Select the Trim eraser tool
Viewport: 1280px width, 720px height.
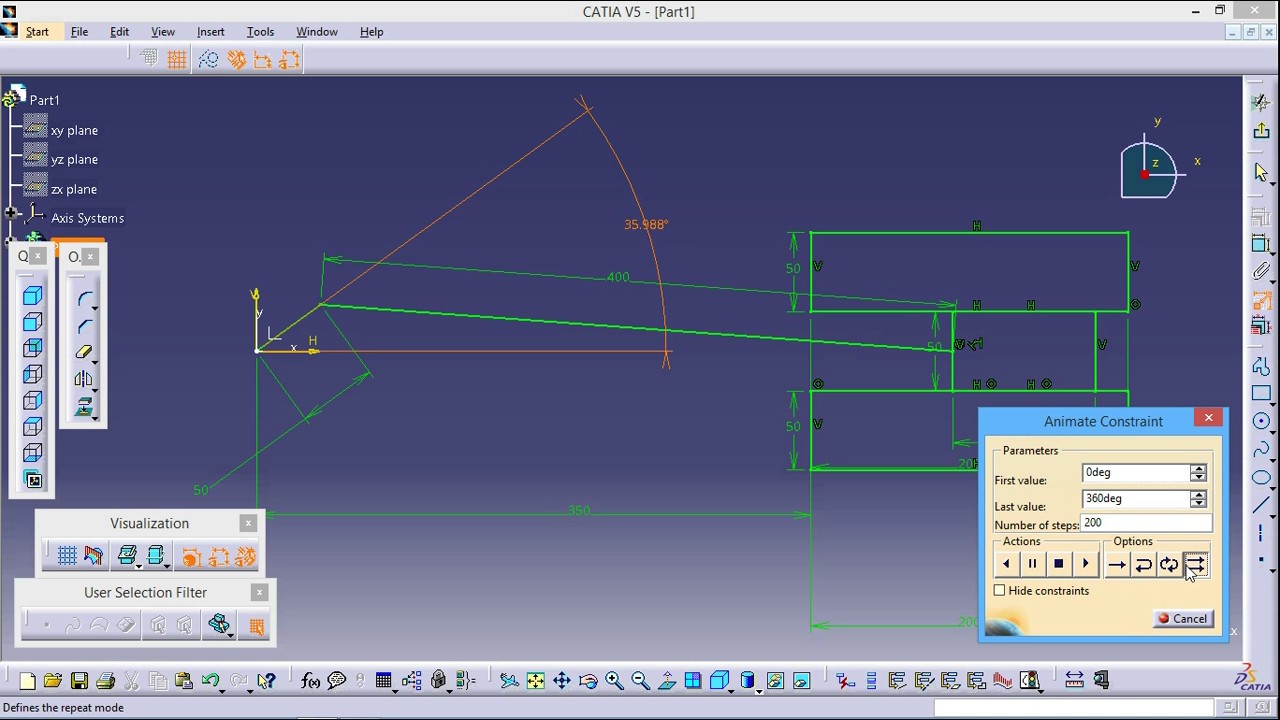83,352
